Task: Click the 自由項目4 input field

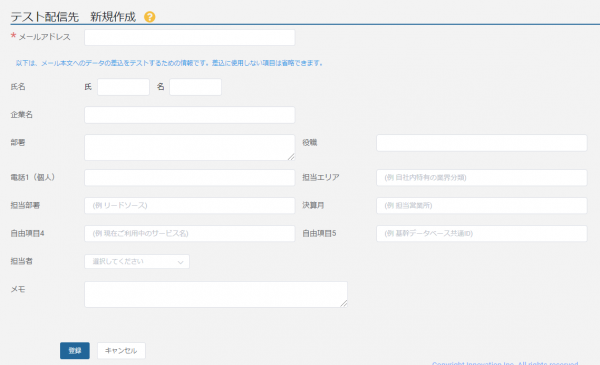Action: [x=190, y=233]
